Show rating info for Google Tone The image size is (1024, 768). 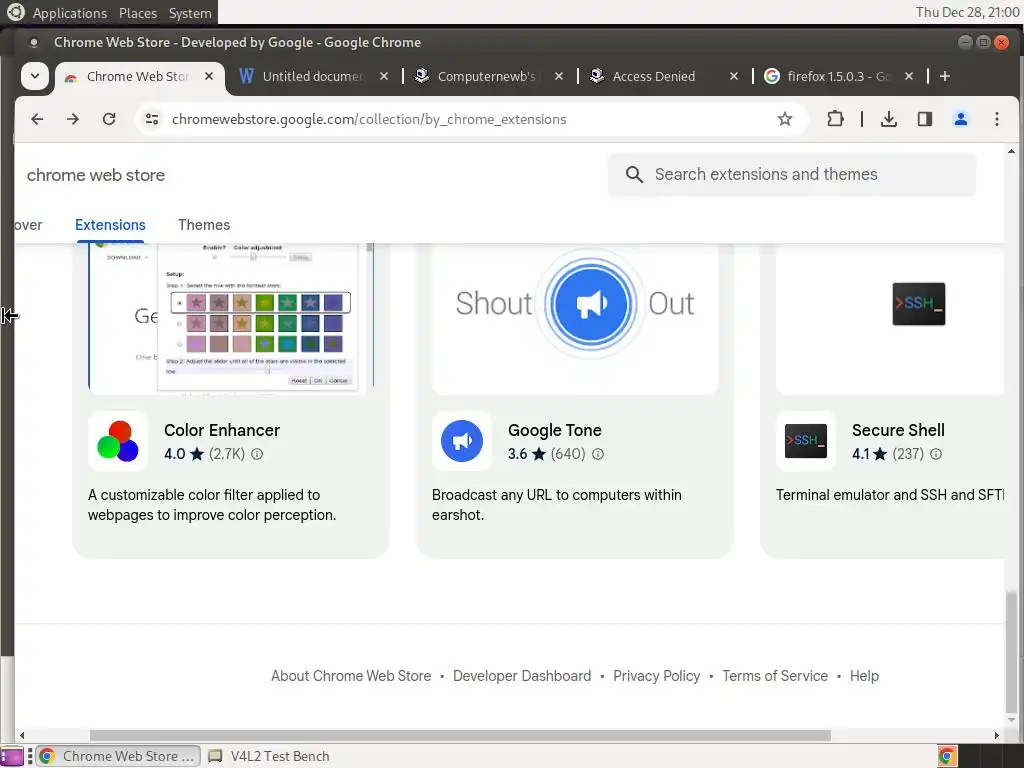(x=598, y=454)
